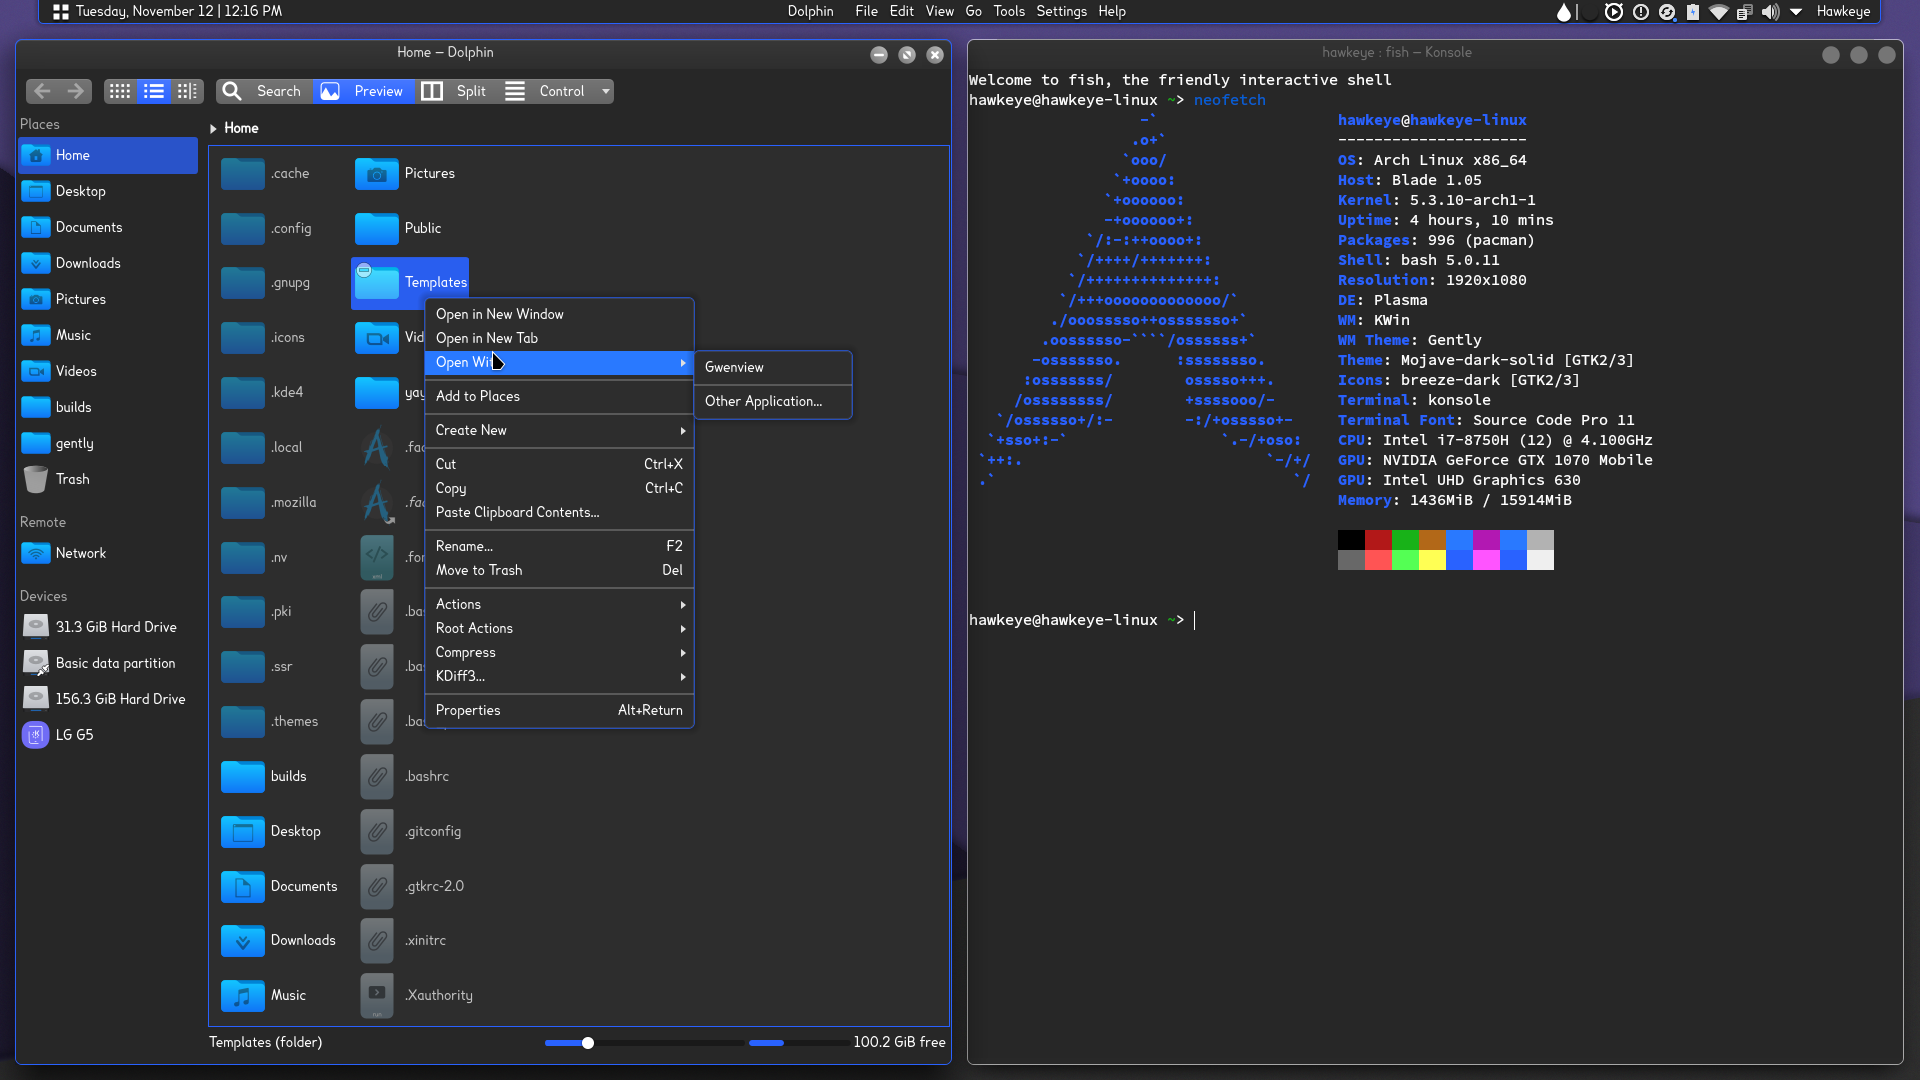Screen dimensions: 1920x1080
Task: Expand the Home breadcrumb arrow
Action: click(x=213, y=128)
